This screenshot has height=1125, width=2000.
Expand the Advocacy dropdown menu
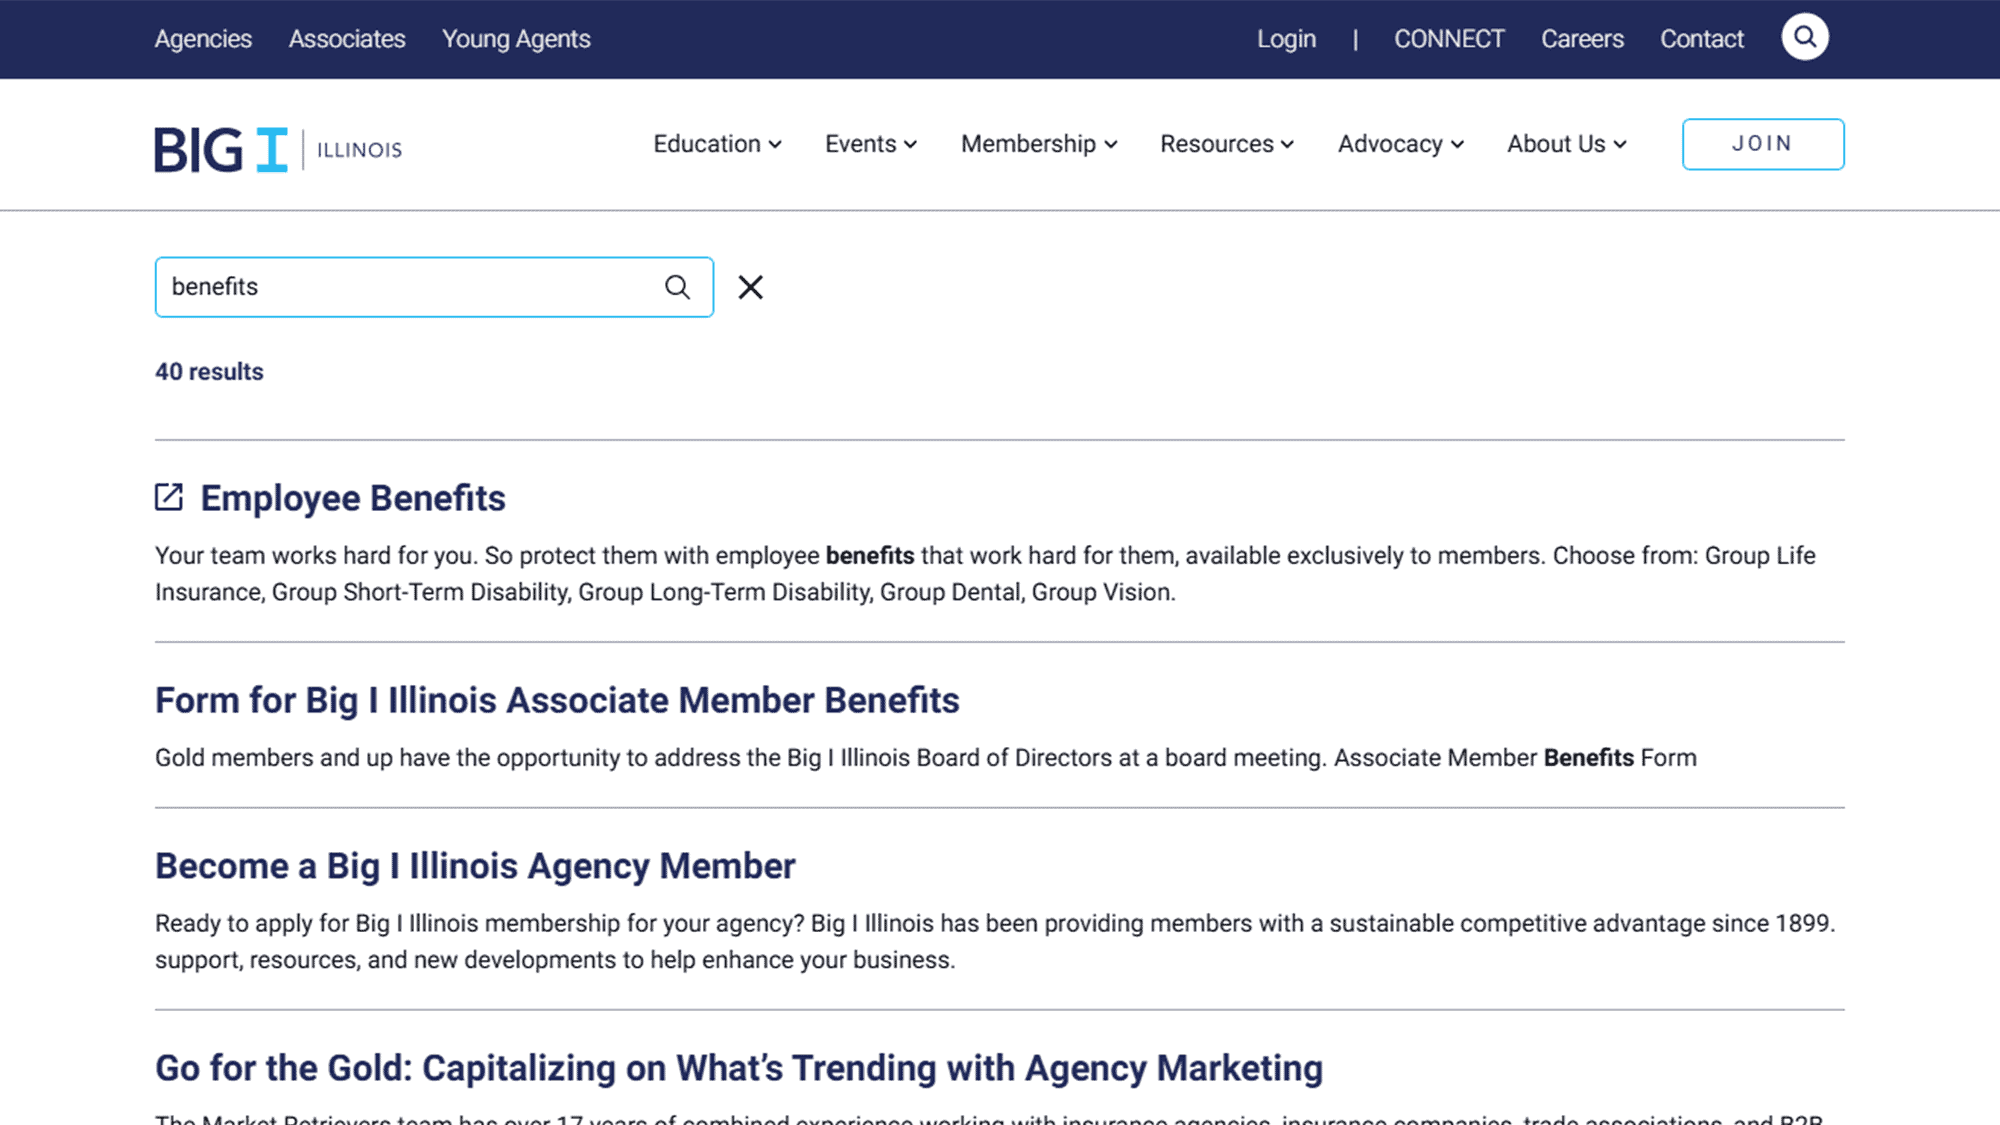(x=1400, y=144)
